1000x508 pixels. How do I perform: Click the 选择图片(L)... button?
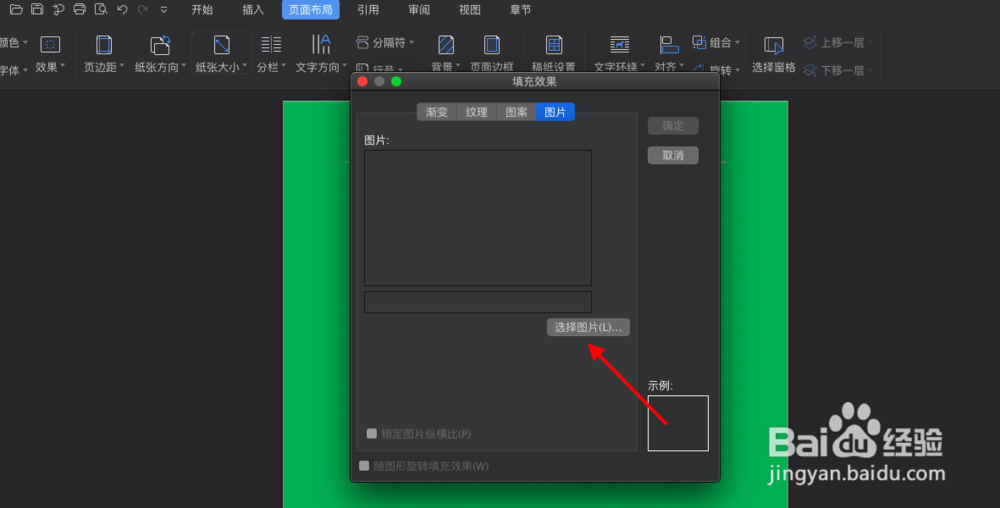pos(588,328)
